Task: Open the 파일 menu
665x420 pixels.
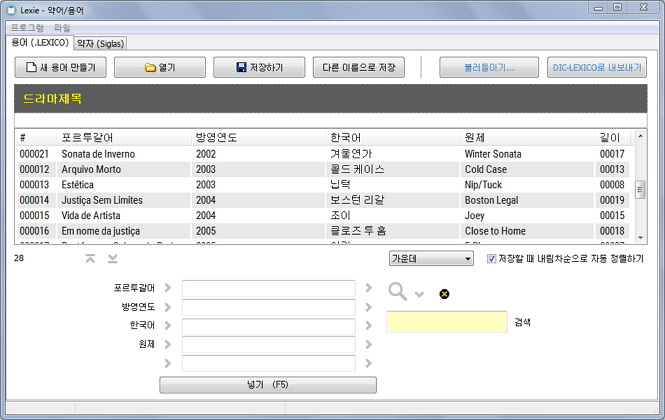Action: coord(62,28)
